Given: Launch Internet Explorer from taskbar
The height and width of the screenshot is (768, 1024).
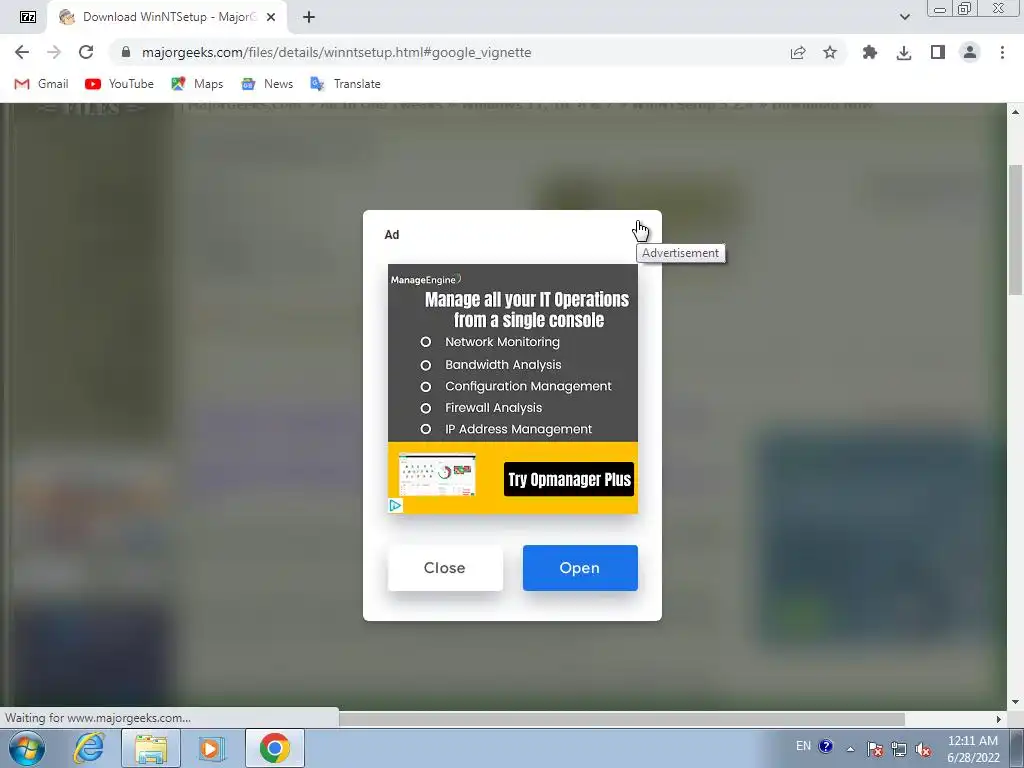Looking at the screenshot, I should click(x=89, y=748).
